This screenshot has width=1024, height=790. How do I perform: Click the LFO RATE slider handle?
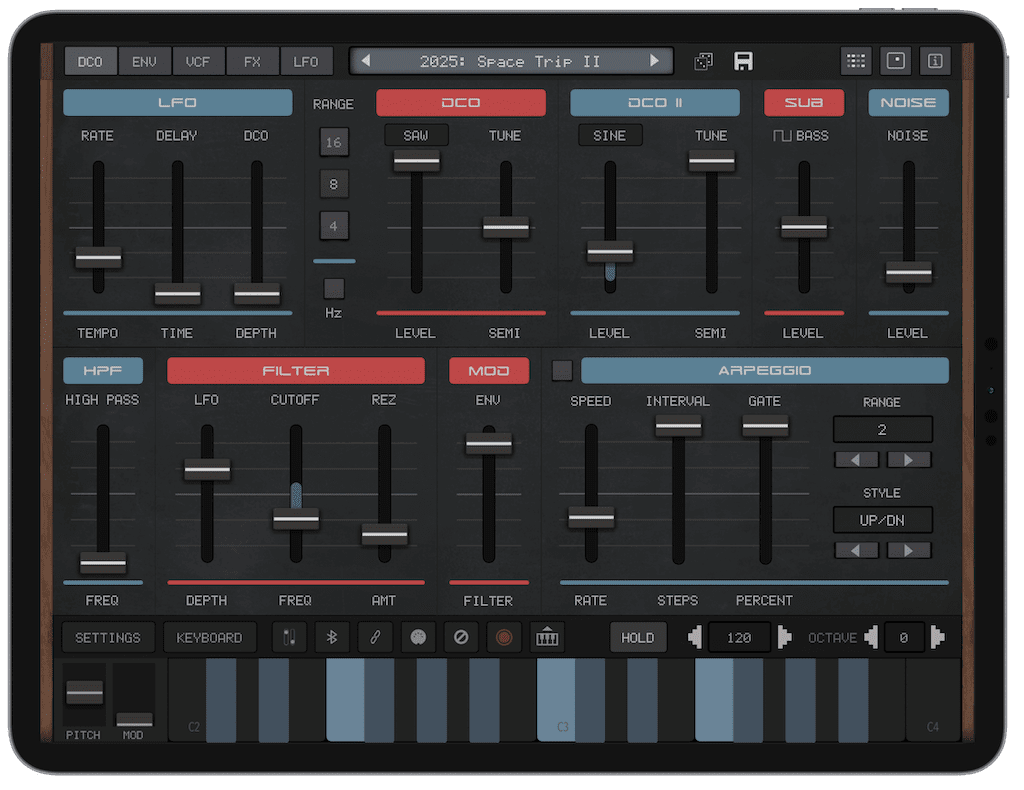pos(98,257)
